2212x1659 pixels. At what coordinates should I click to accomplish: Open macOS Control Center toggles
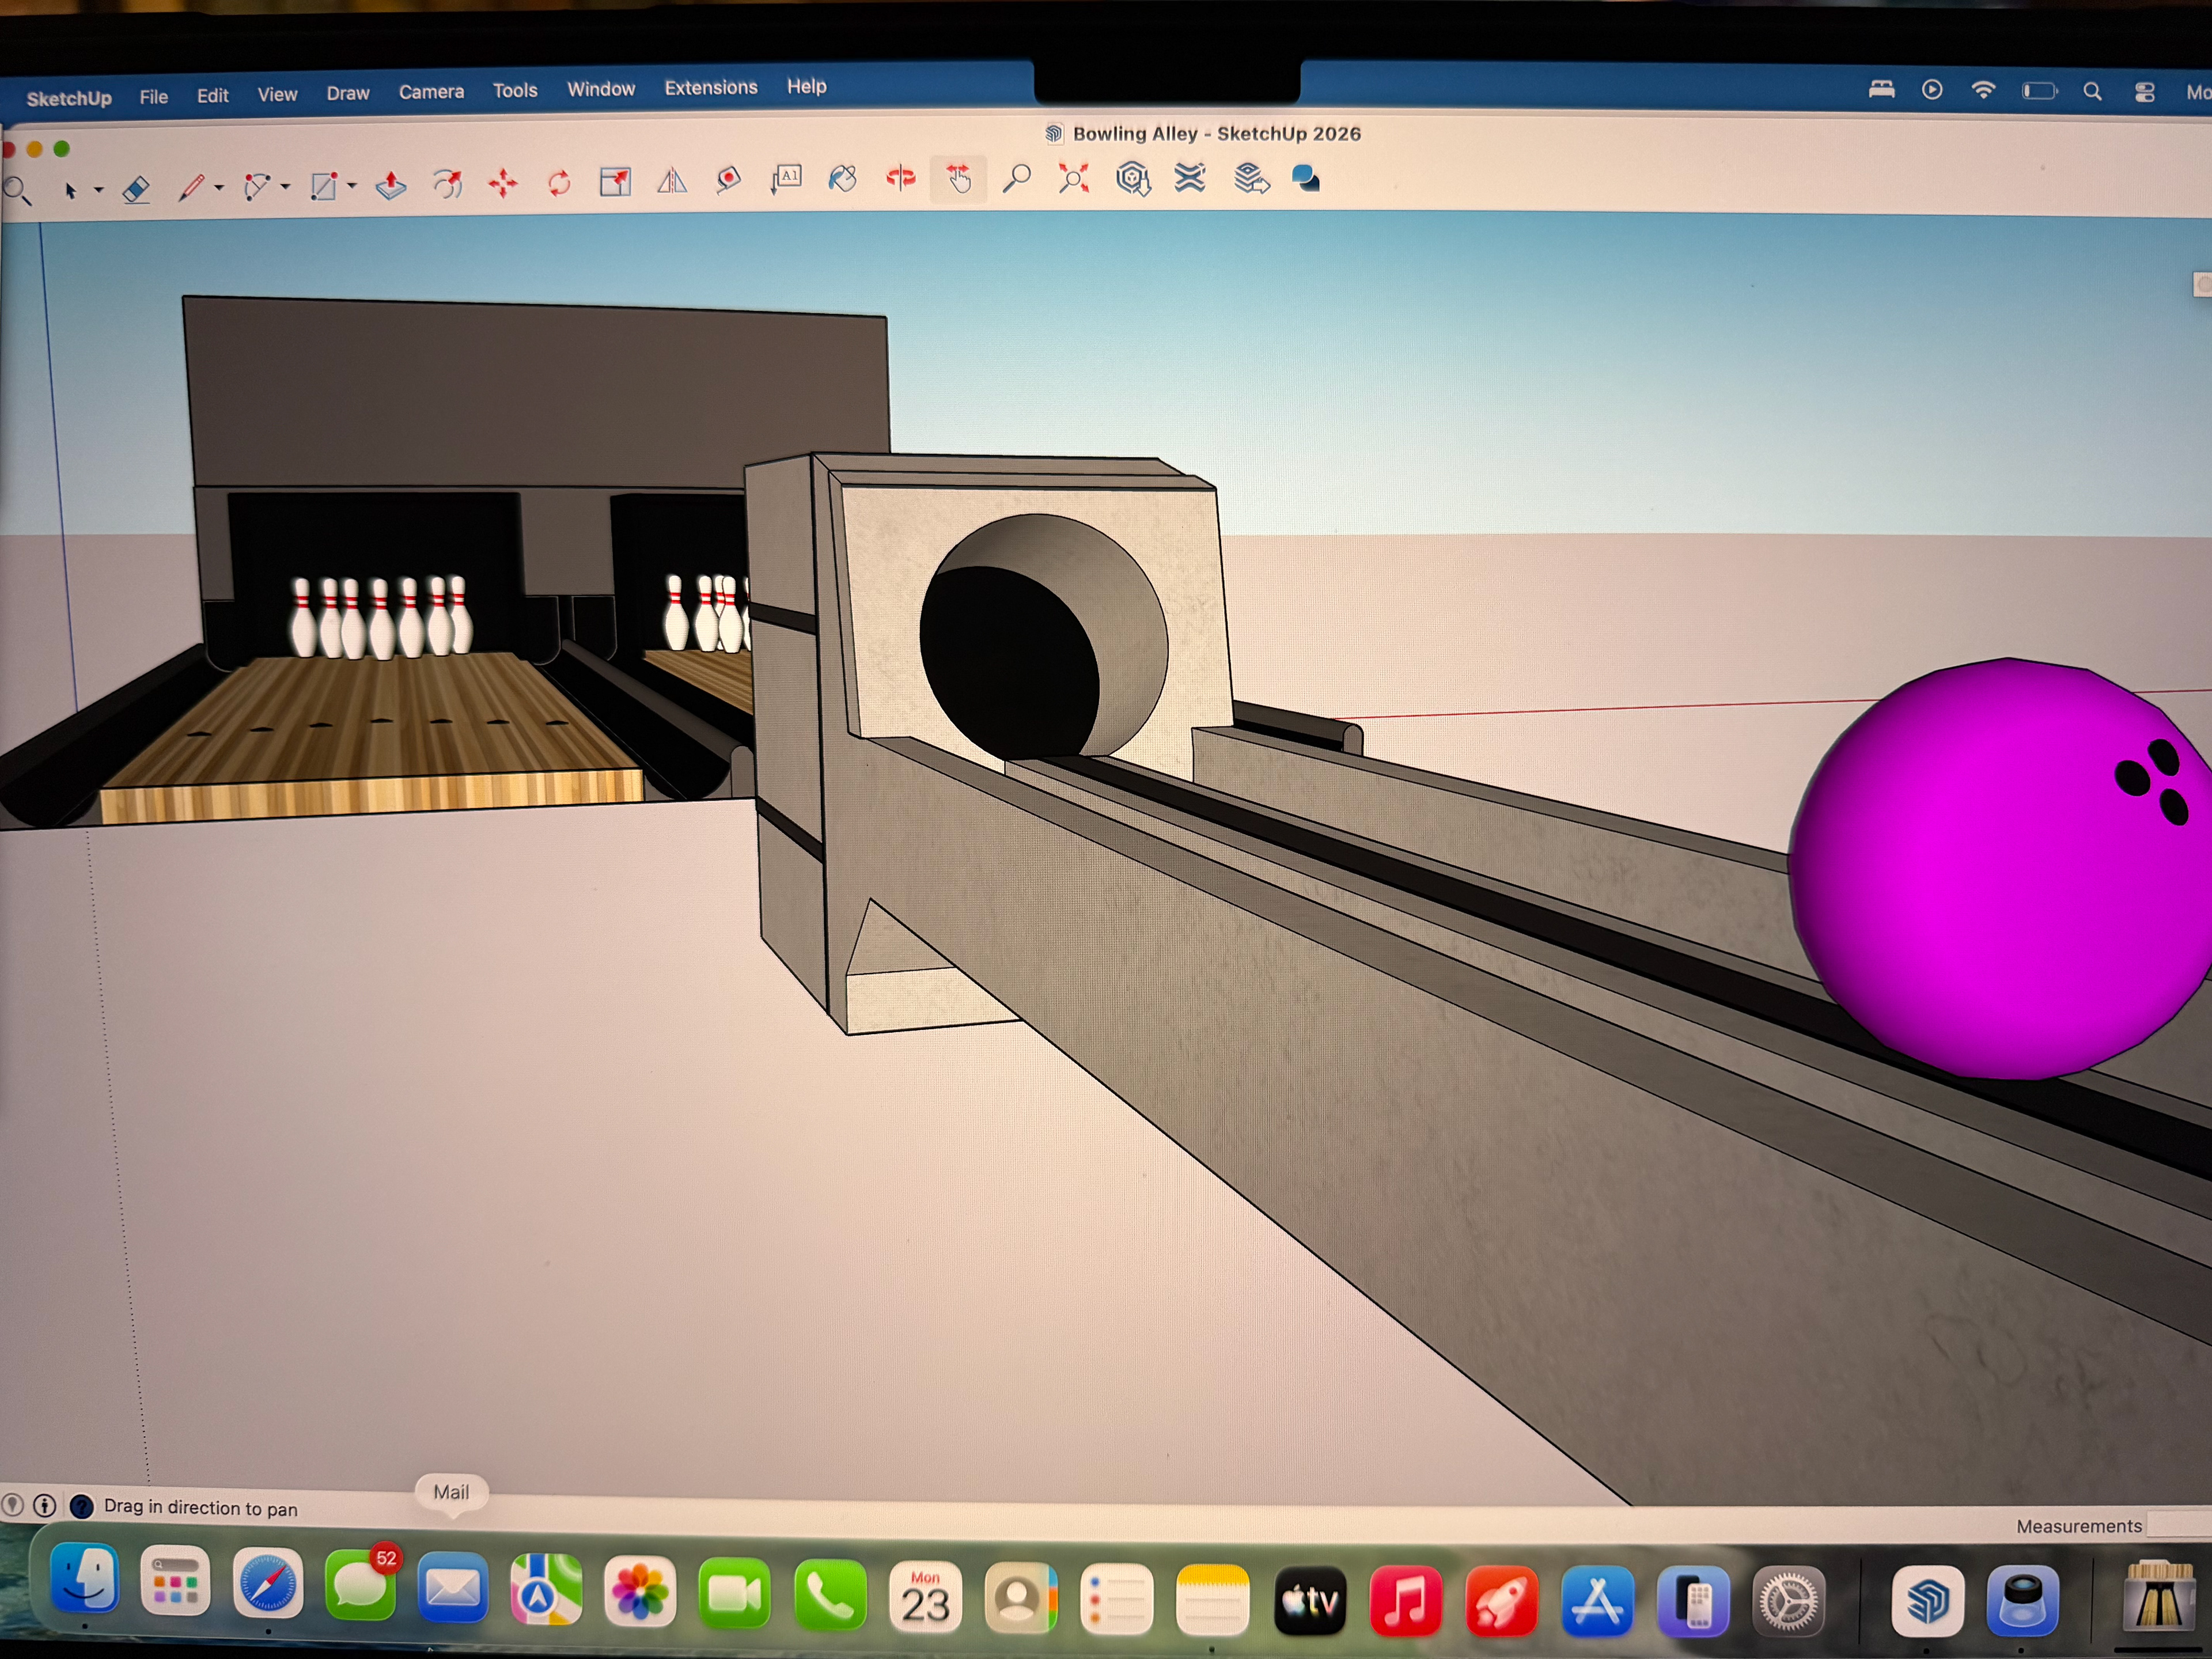(x=2144, y=92)
